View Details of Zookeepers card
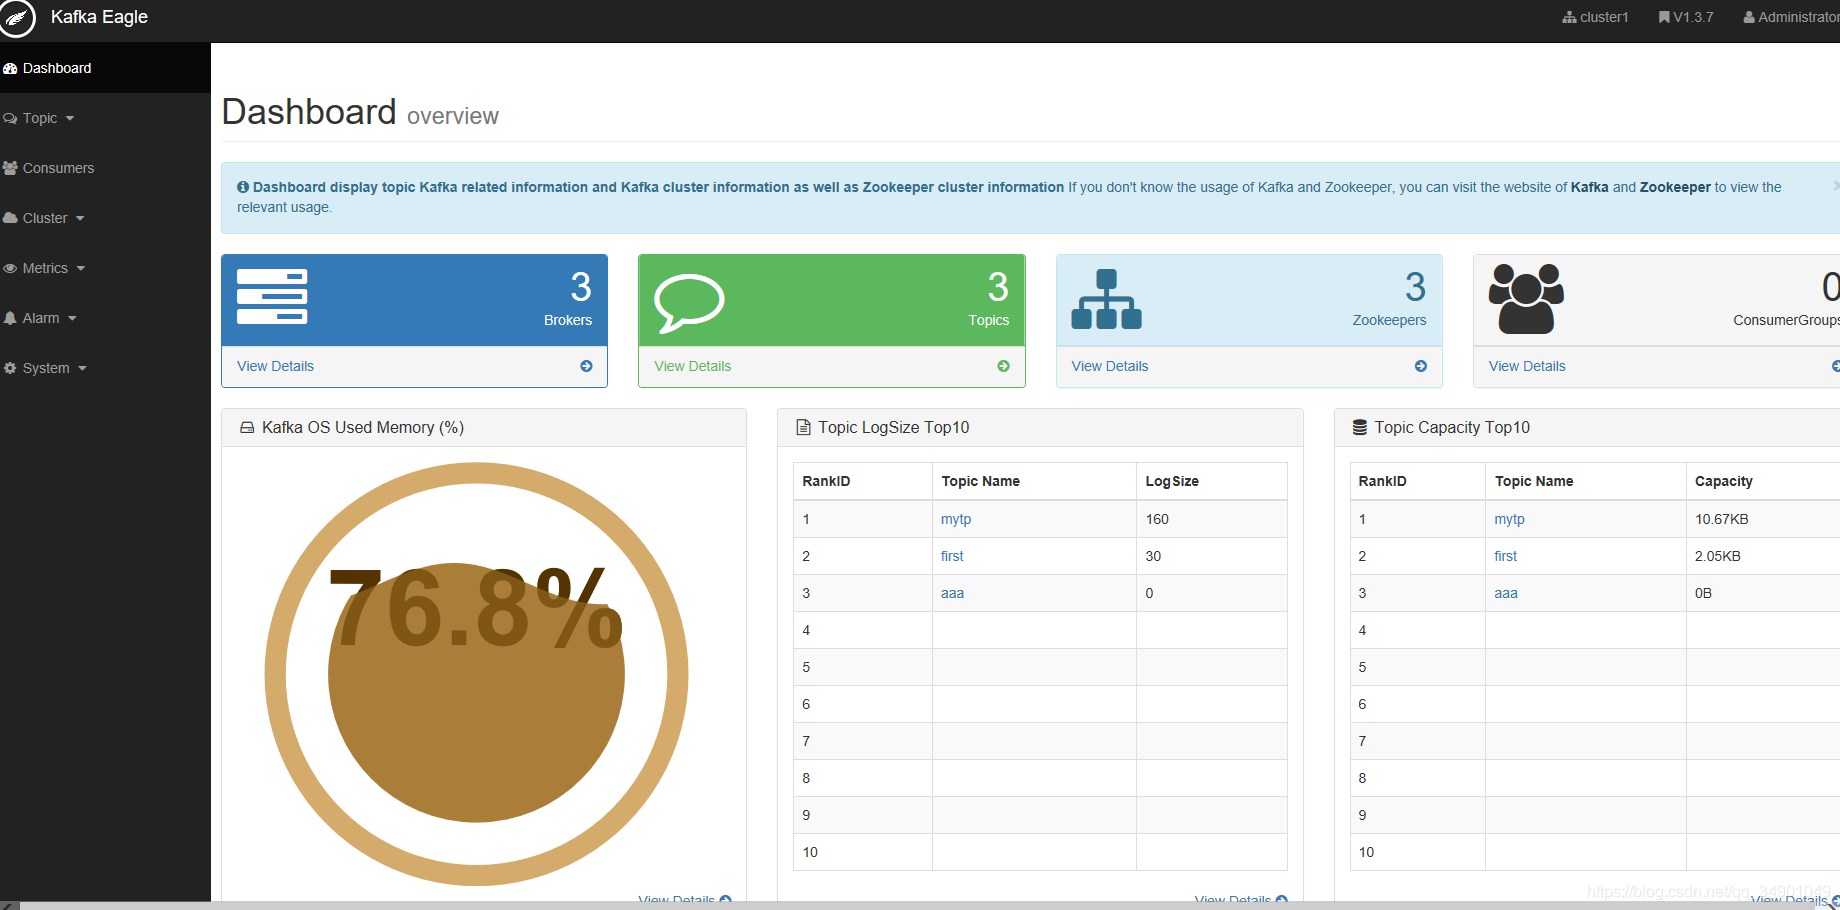1840x910 pixels. (x=1109, y=366)
